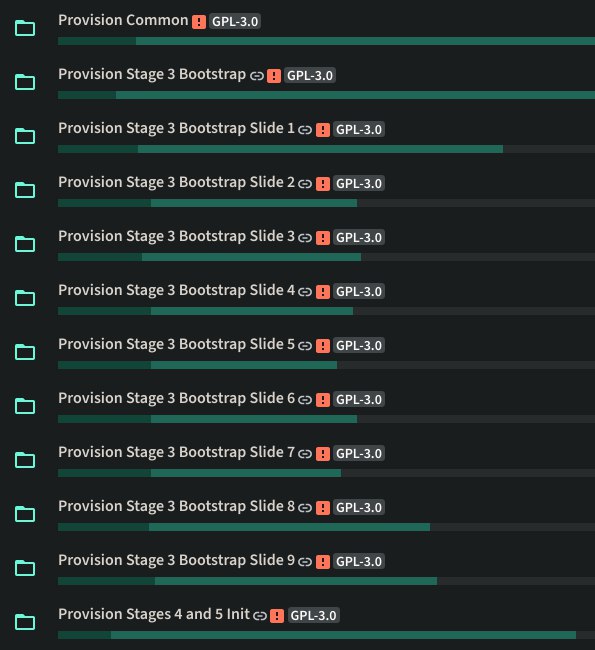The height and width of the screenshot is (650, 595).
Task: Click link icon beside Stages 4 and 5 Init
Action: (260, 616)
